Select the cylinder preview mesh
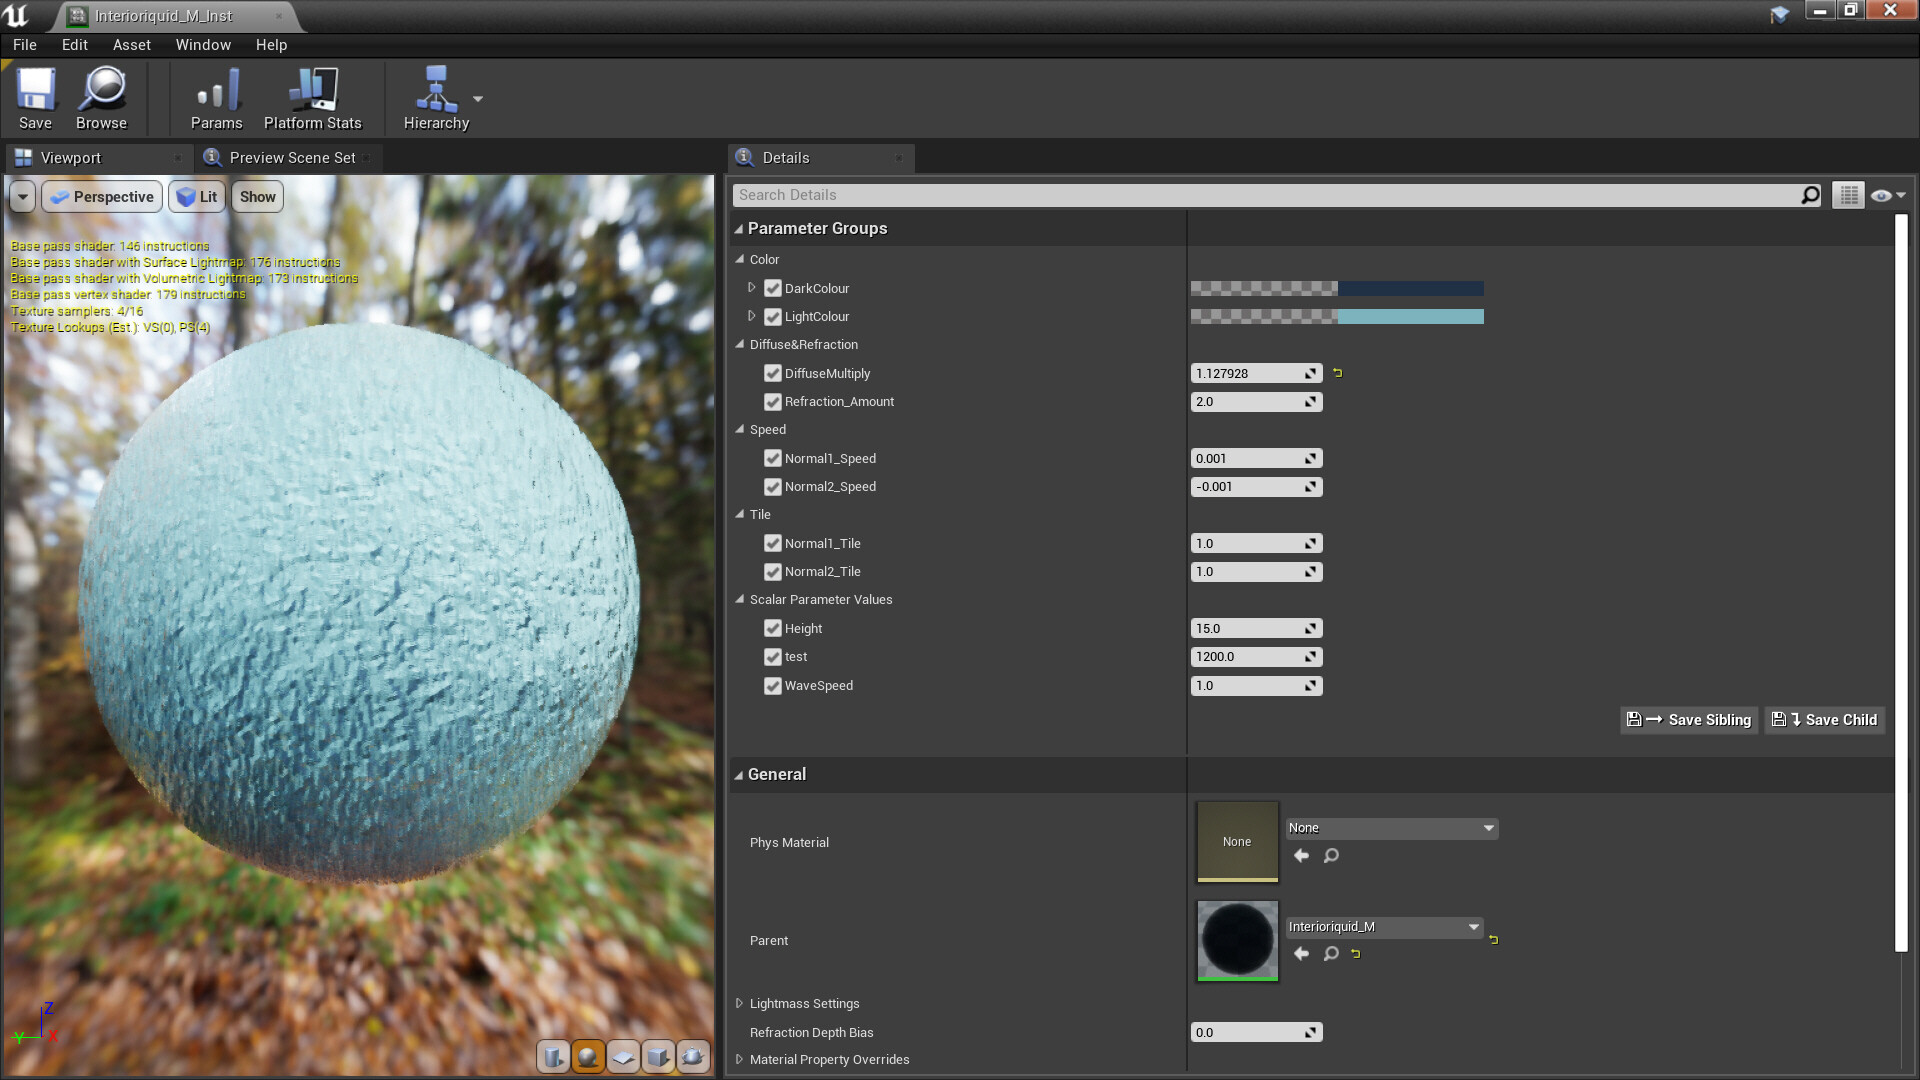1920x1080 pixels. click(551, 1057)
